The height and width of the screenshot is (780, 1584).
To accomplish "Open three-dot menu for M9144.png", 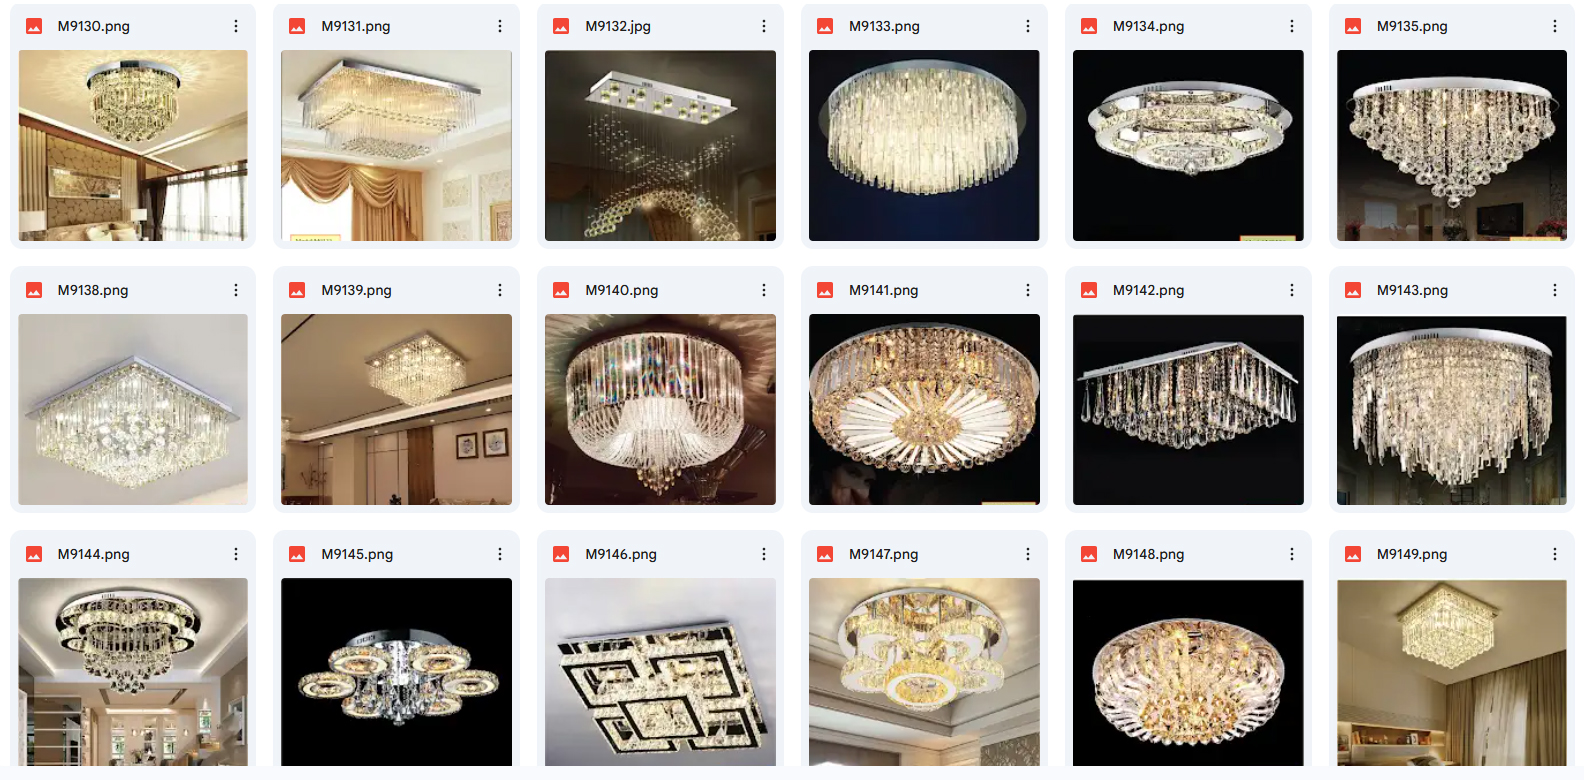I will 236,554.
